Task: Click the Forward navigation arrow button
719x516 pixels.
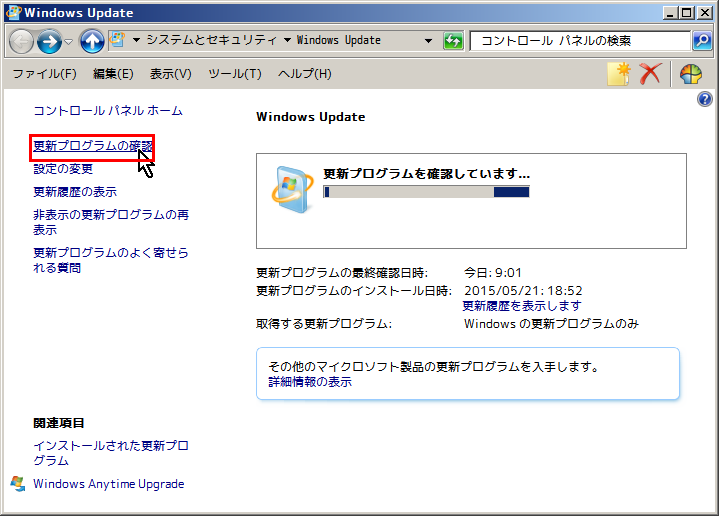Action: 49,41
